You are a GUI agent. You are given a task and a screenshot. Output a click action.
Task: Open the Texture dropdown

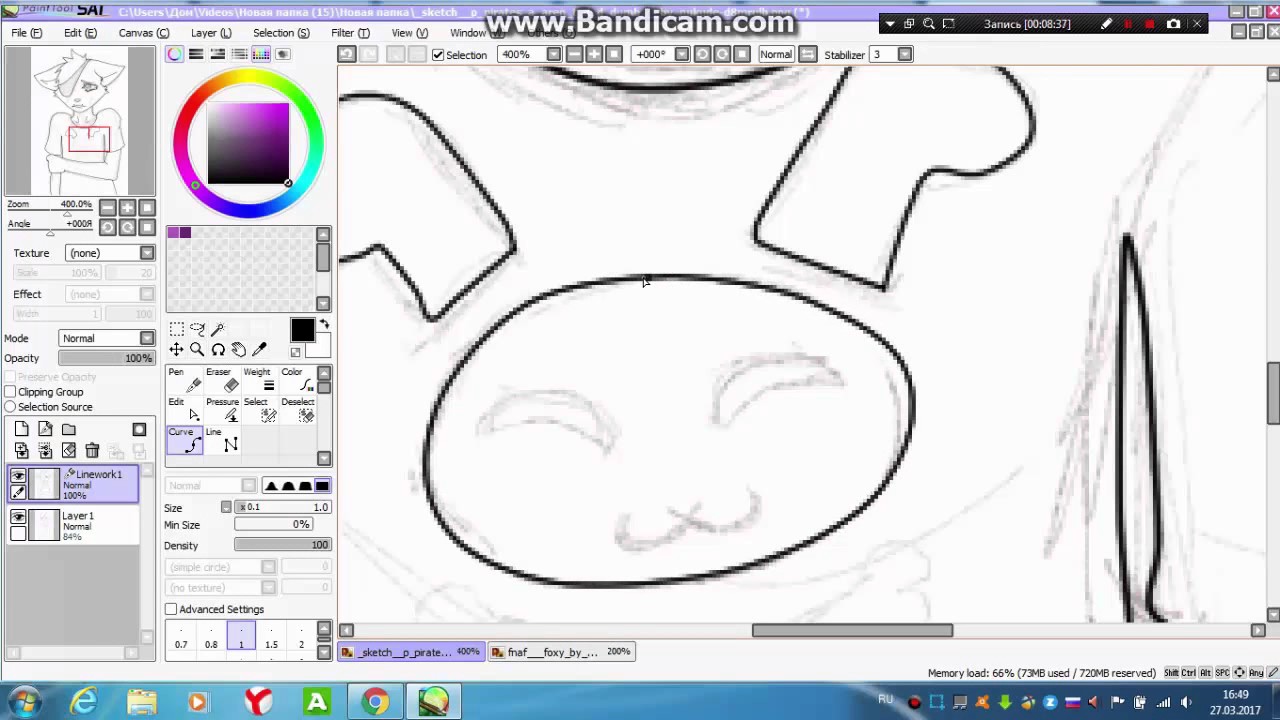click(147, 253)
